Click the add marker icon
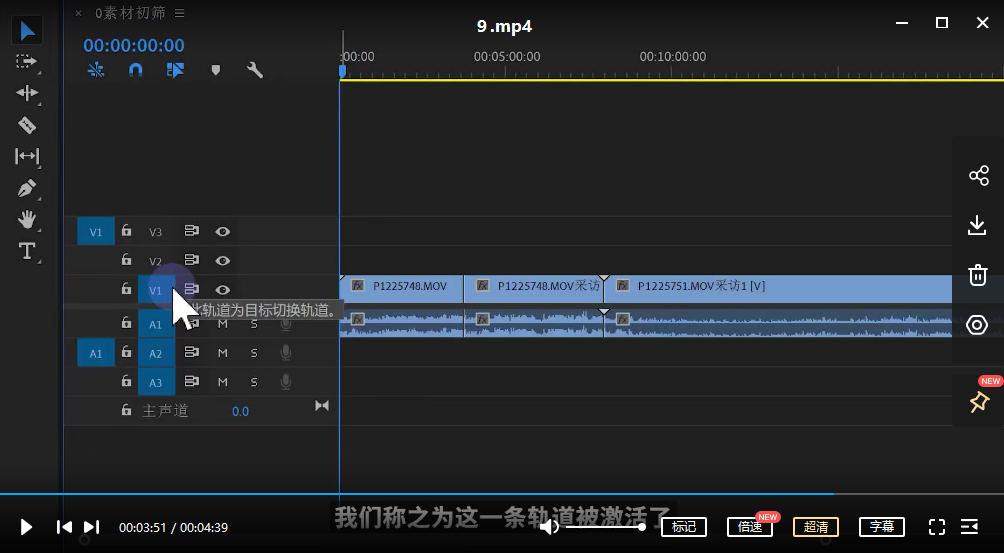Viewport: 1004px width, 553px height. click(215, 70)
